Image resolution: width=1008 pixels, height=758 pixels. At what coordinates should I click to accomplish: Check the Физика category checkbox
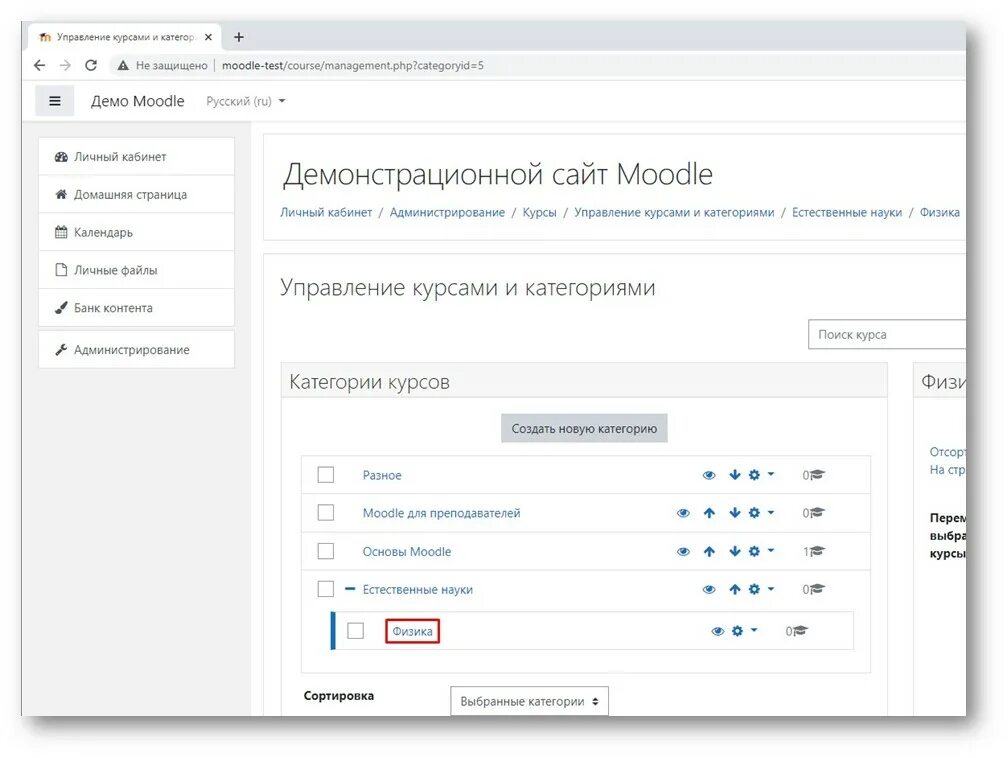(356, 631)
